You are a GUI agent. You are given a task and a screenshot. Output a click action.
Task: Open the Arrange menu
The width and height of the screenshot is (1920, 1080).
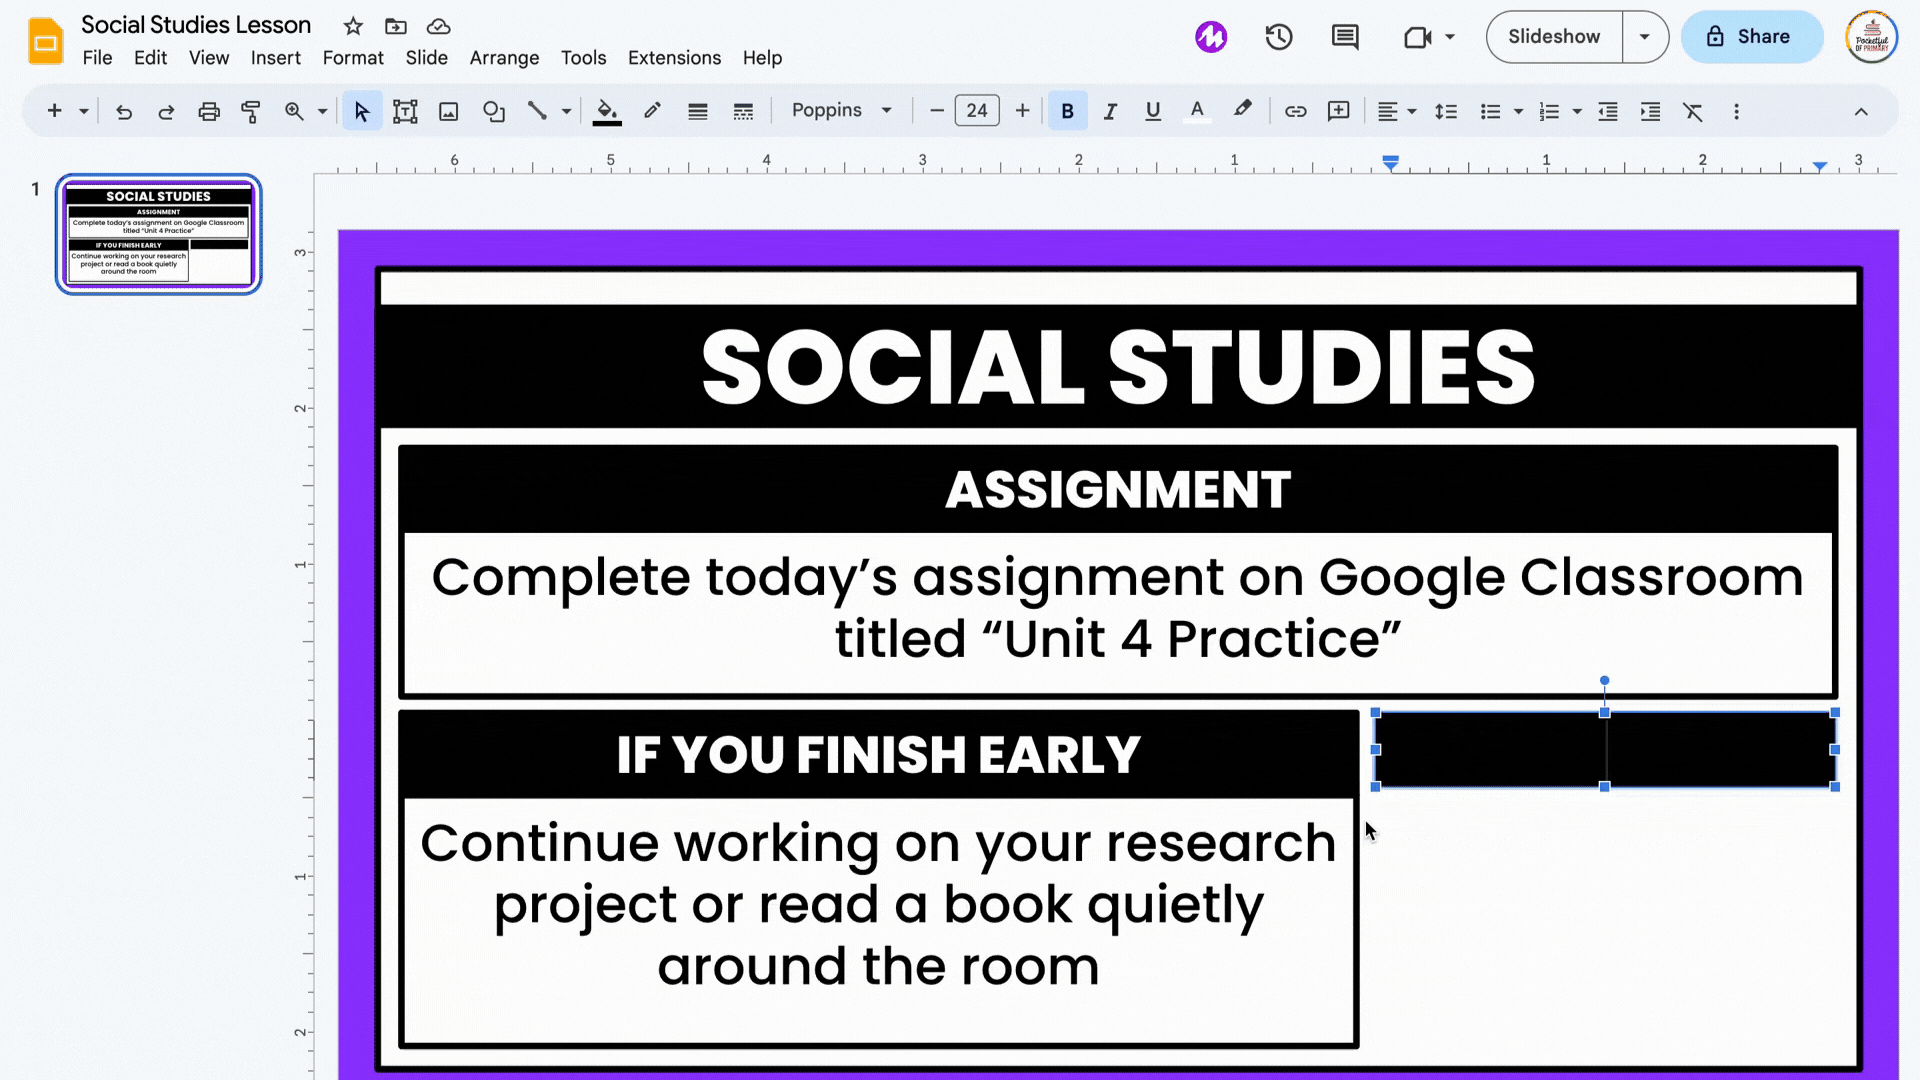[504, 58]
